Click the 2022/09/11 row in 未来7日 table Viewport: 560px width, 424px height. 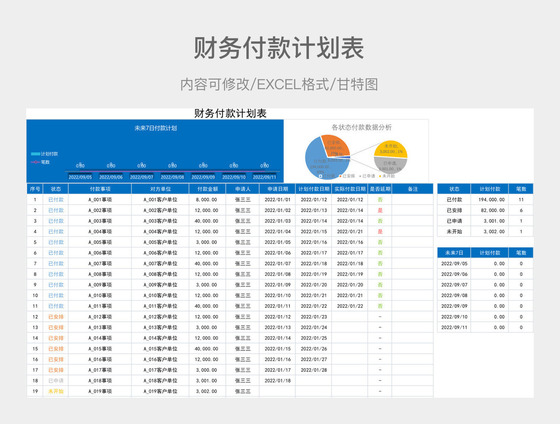point(485,327)
